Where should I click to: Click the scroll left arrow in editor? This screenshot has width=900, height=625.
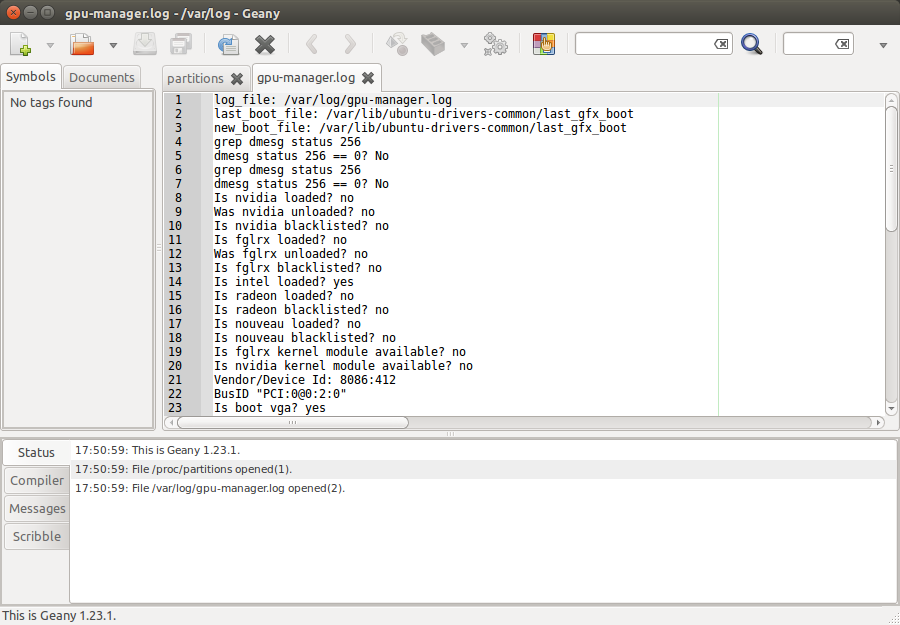pyautogui.click(x=170, y=422)
